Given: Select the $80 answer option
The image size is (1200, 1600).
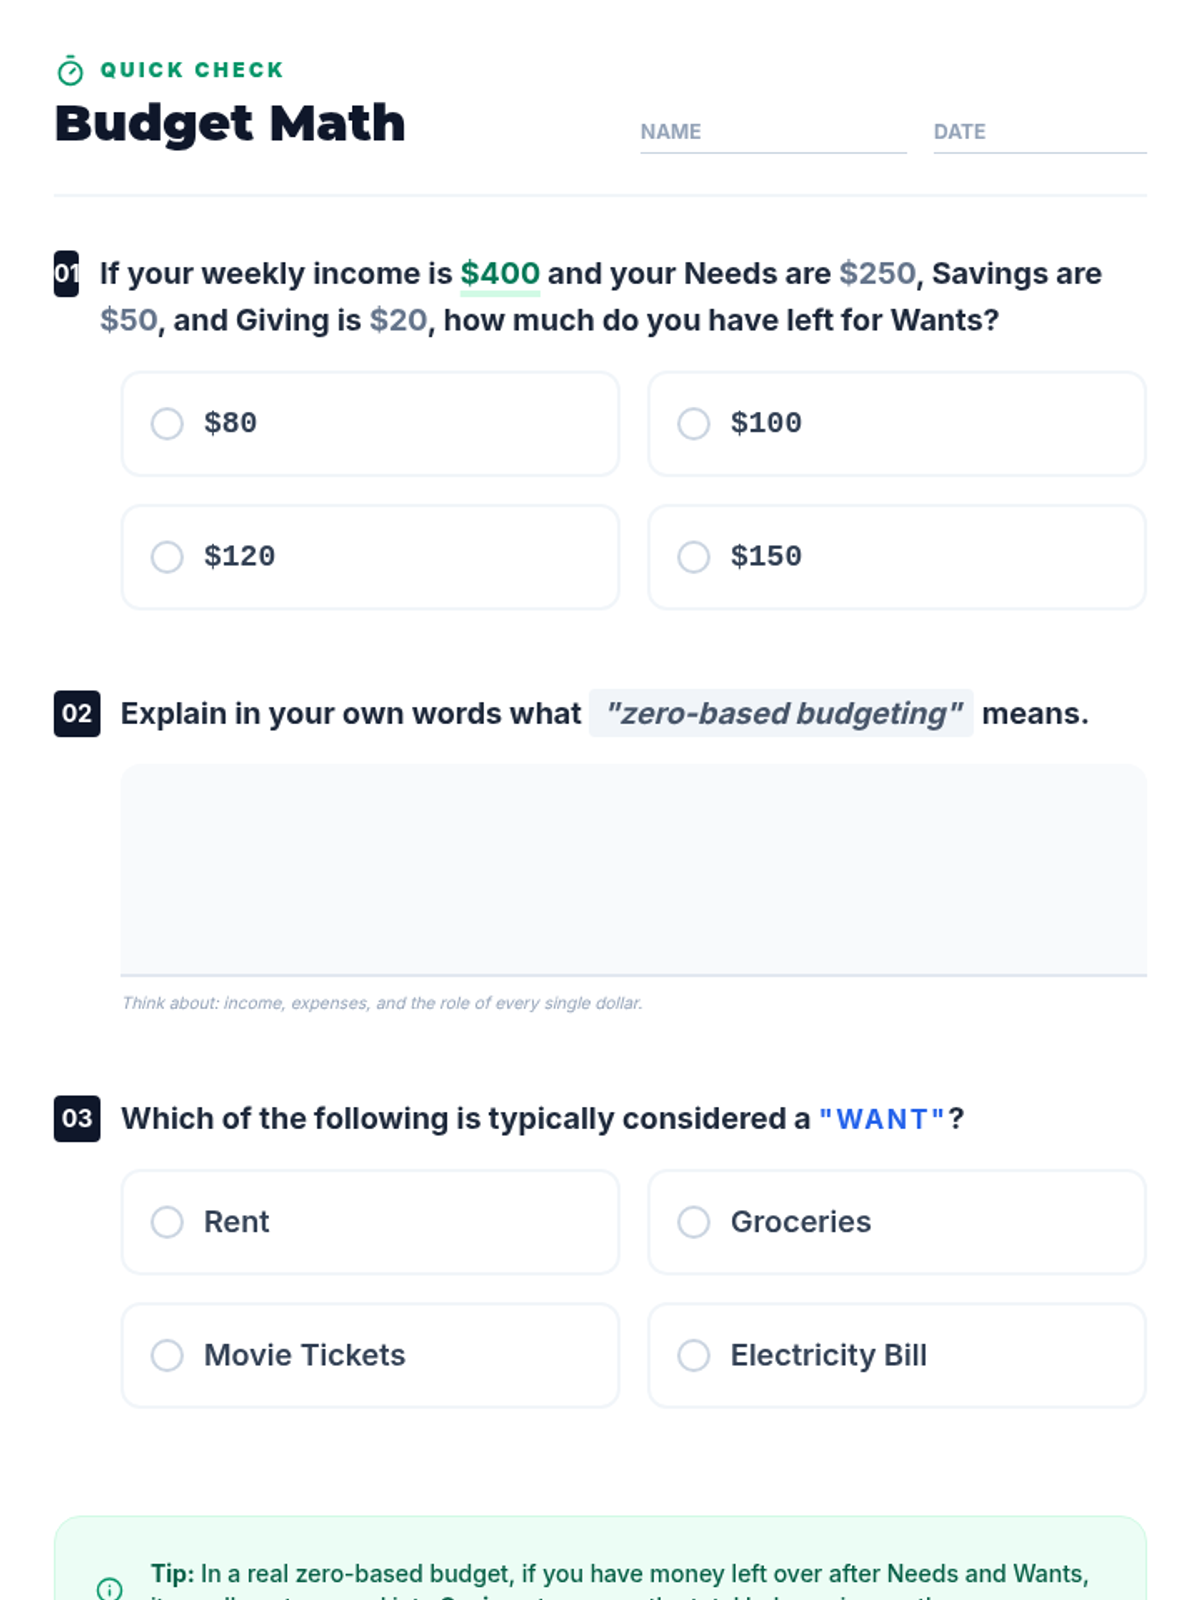Looking at the screenshot, I should coord(370,424).
